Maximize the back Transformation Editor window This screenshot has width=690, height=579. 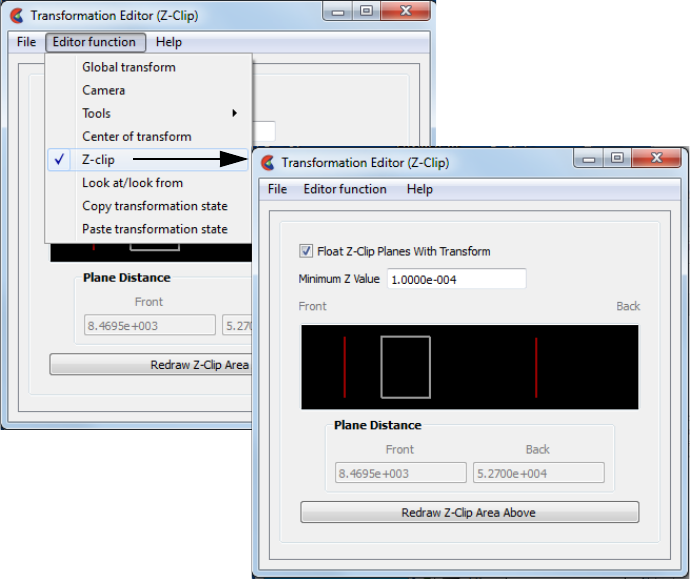366,11
